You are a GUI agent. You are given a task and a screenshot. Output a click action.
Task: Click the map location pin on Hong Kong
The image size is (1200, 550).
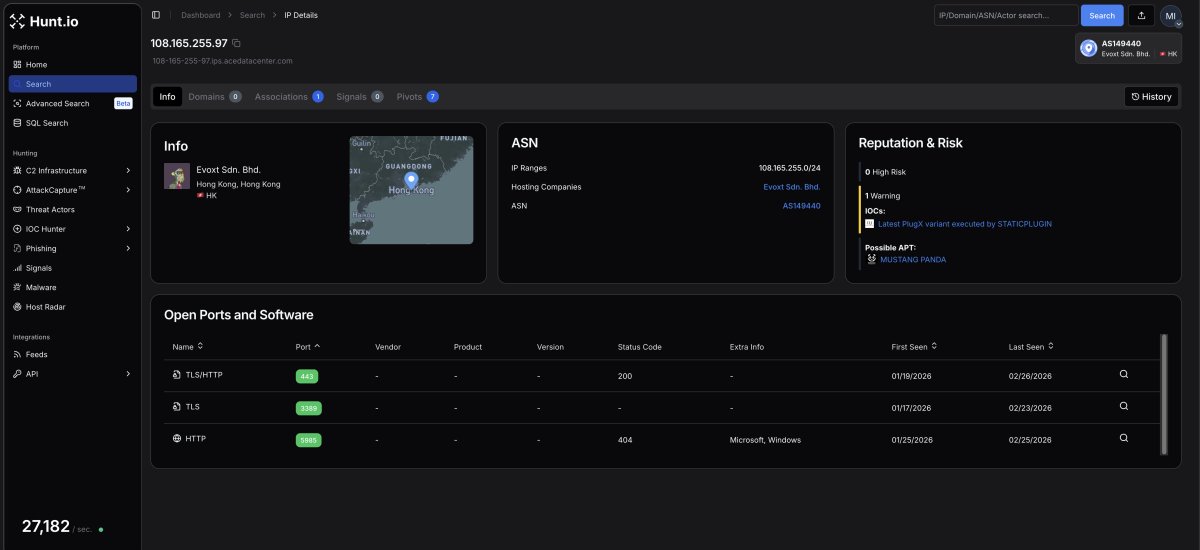tap(411, 181)
